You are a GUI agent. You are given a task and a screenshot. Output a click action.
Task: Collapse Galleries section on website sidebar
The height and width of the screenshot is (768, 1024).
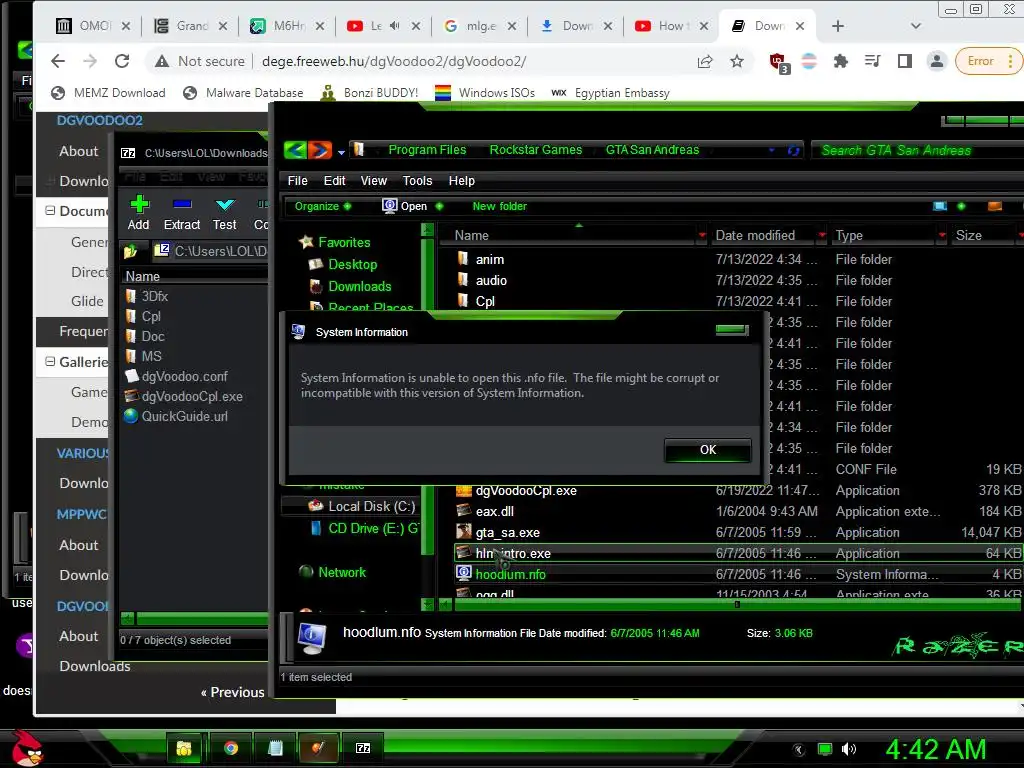50,362
